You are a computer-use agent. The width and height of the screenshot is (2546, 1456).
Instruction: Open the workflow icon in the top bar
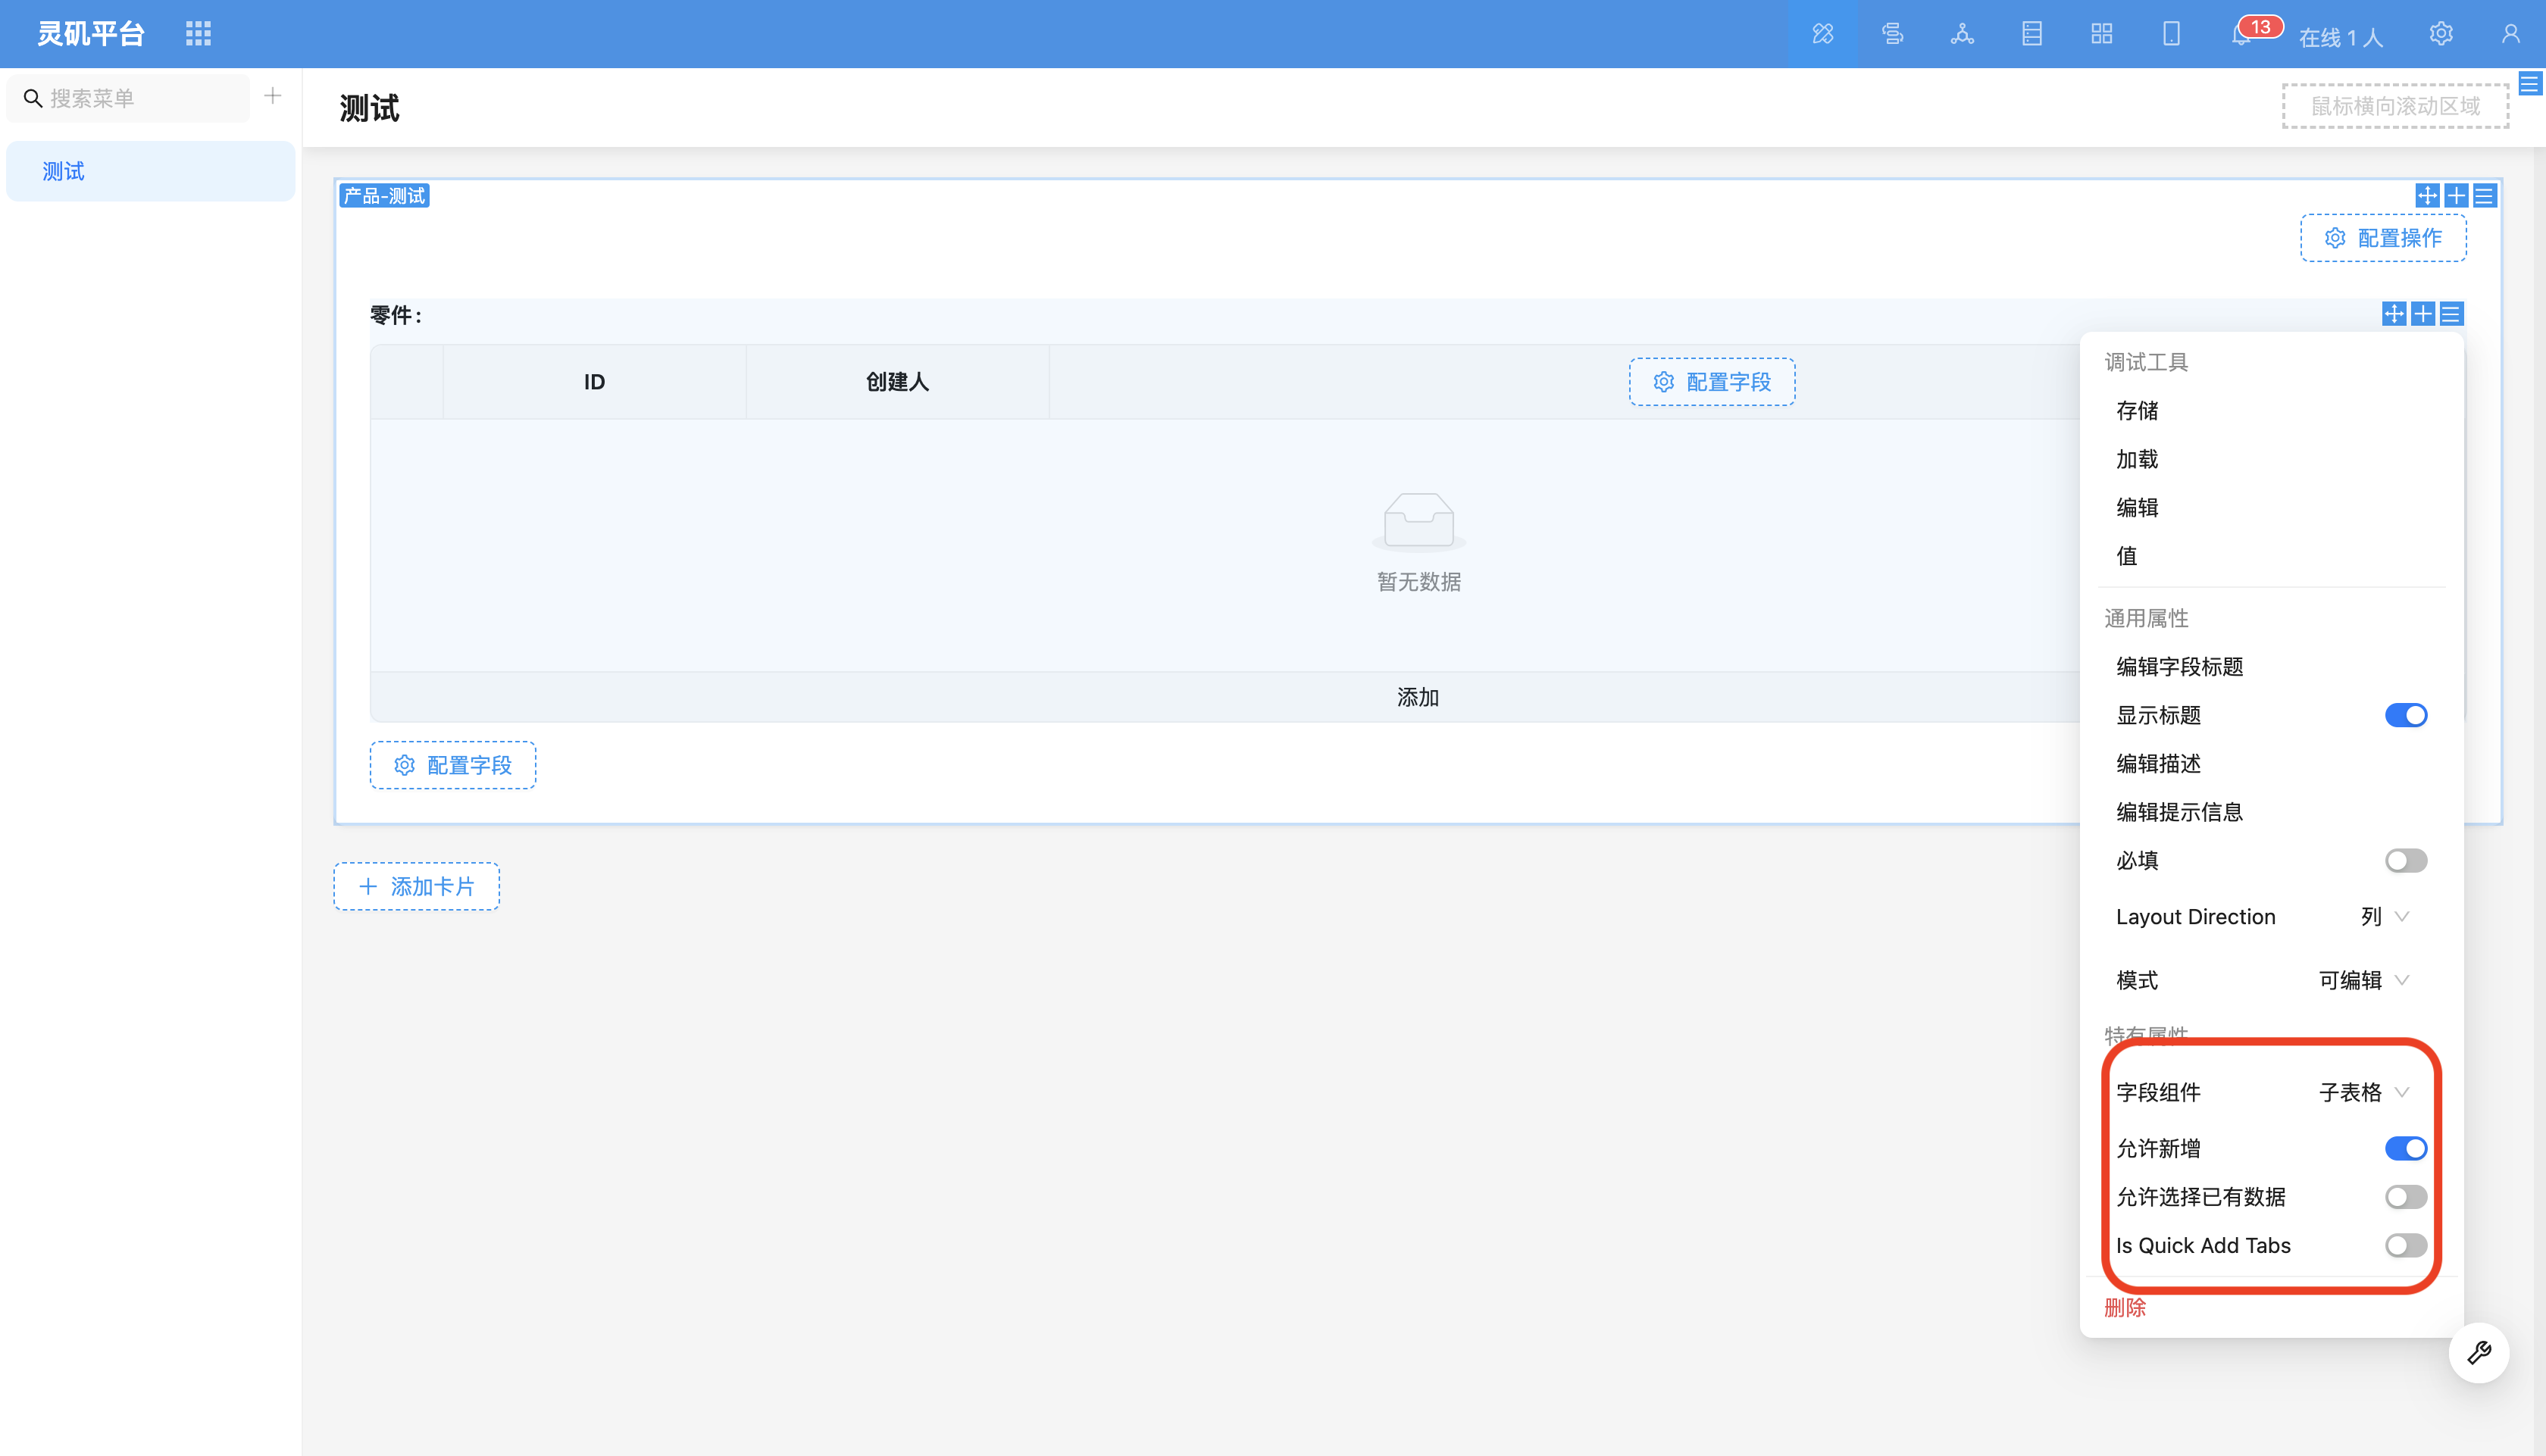point(1892,34)
